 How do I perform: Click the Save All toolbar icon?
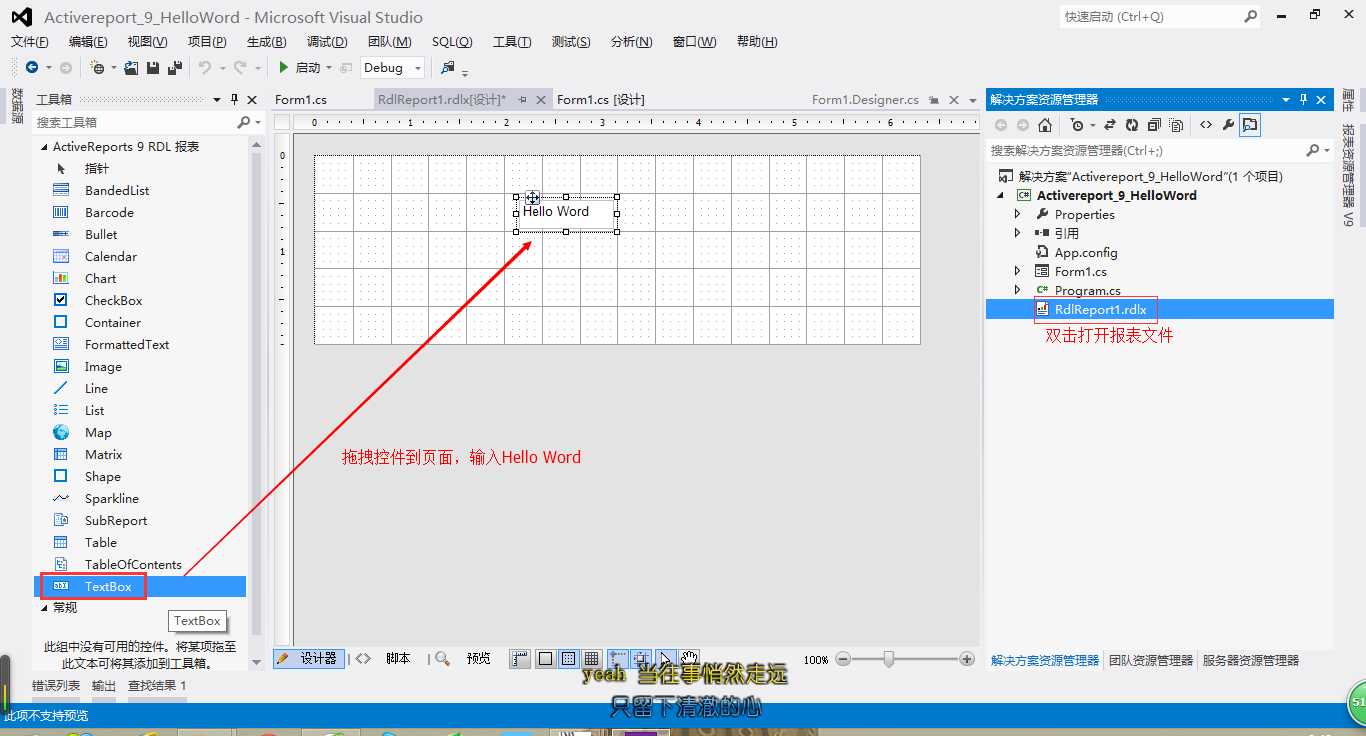click(175, 67)
